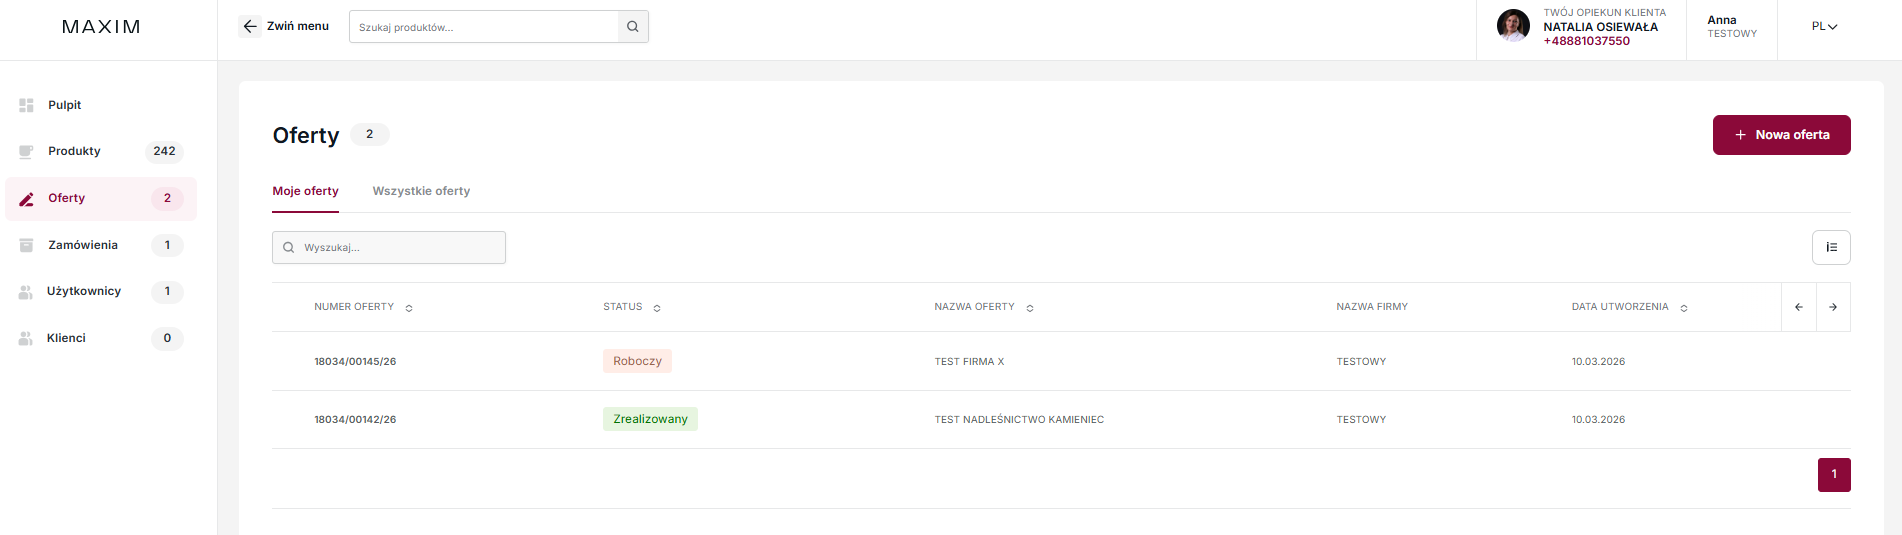Select the Moje oferty tab

[x=305, y=191]
